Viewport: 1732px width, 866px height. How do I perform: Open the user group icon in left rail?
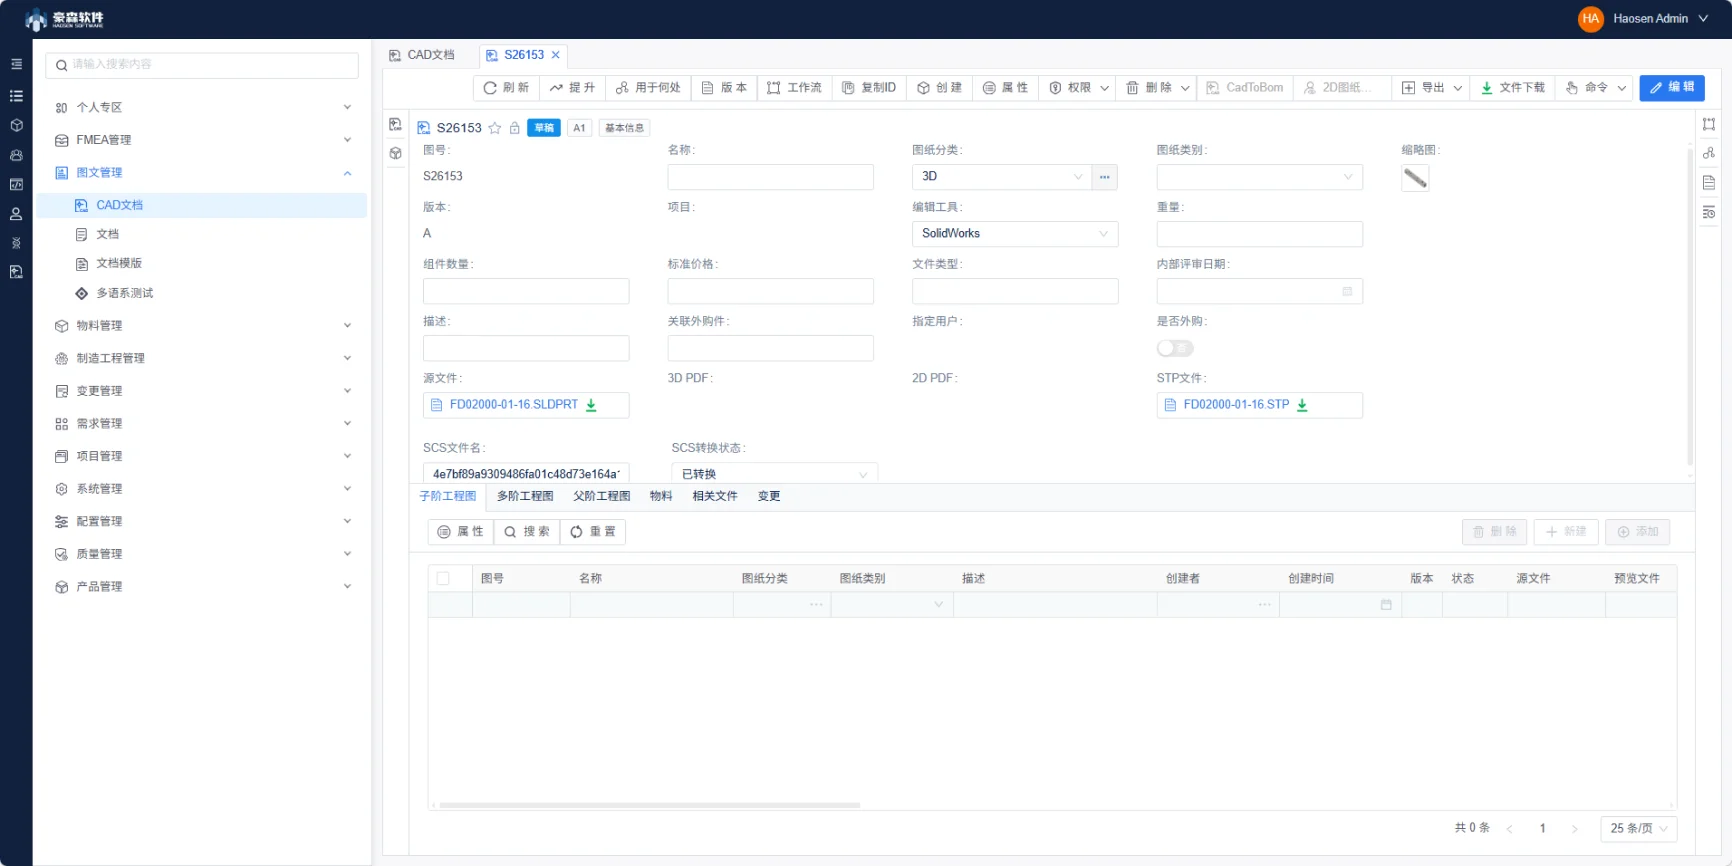click(x=16, y=155)
